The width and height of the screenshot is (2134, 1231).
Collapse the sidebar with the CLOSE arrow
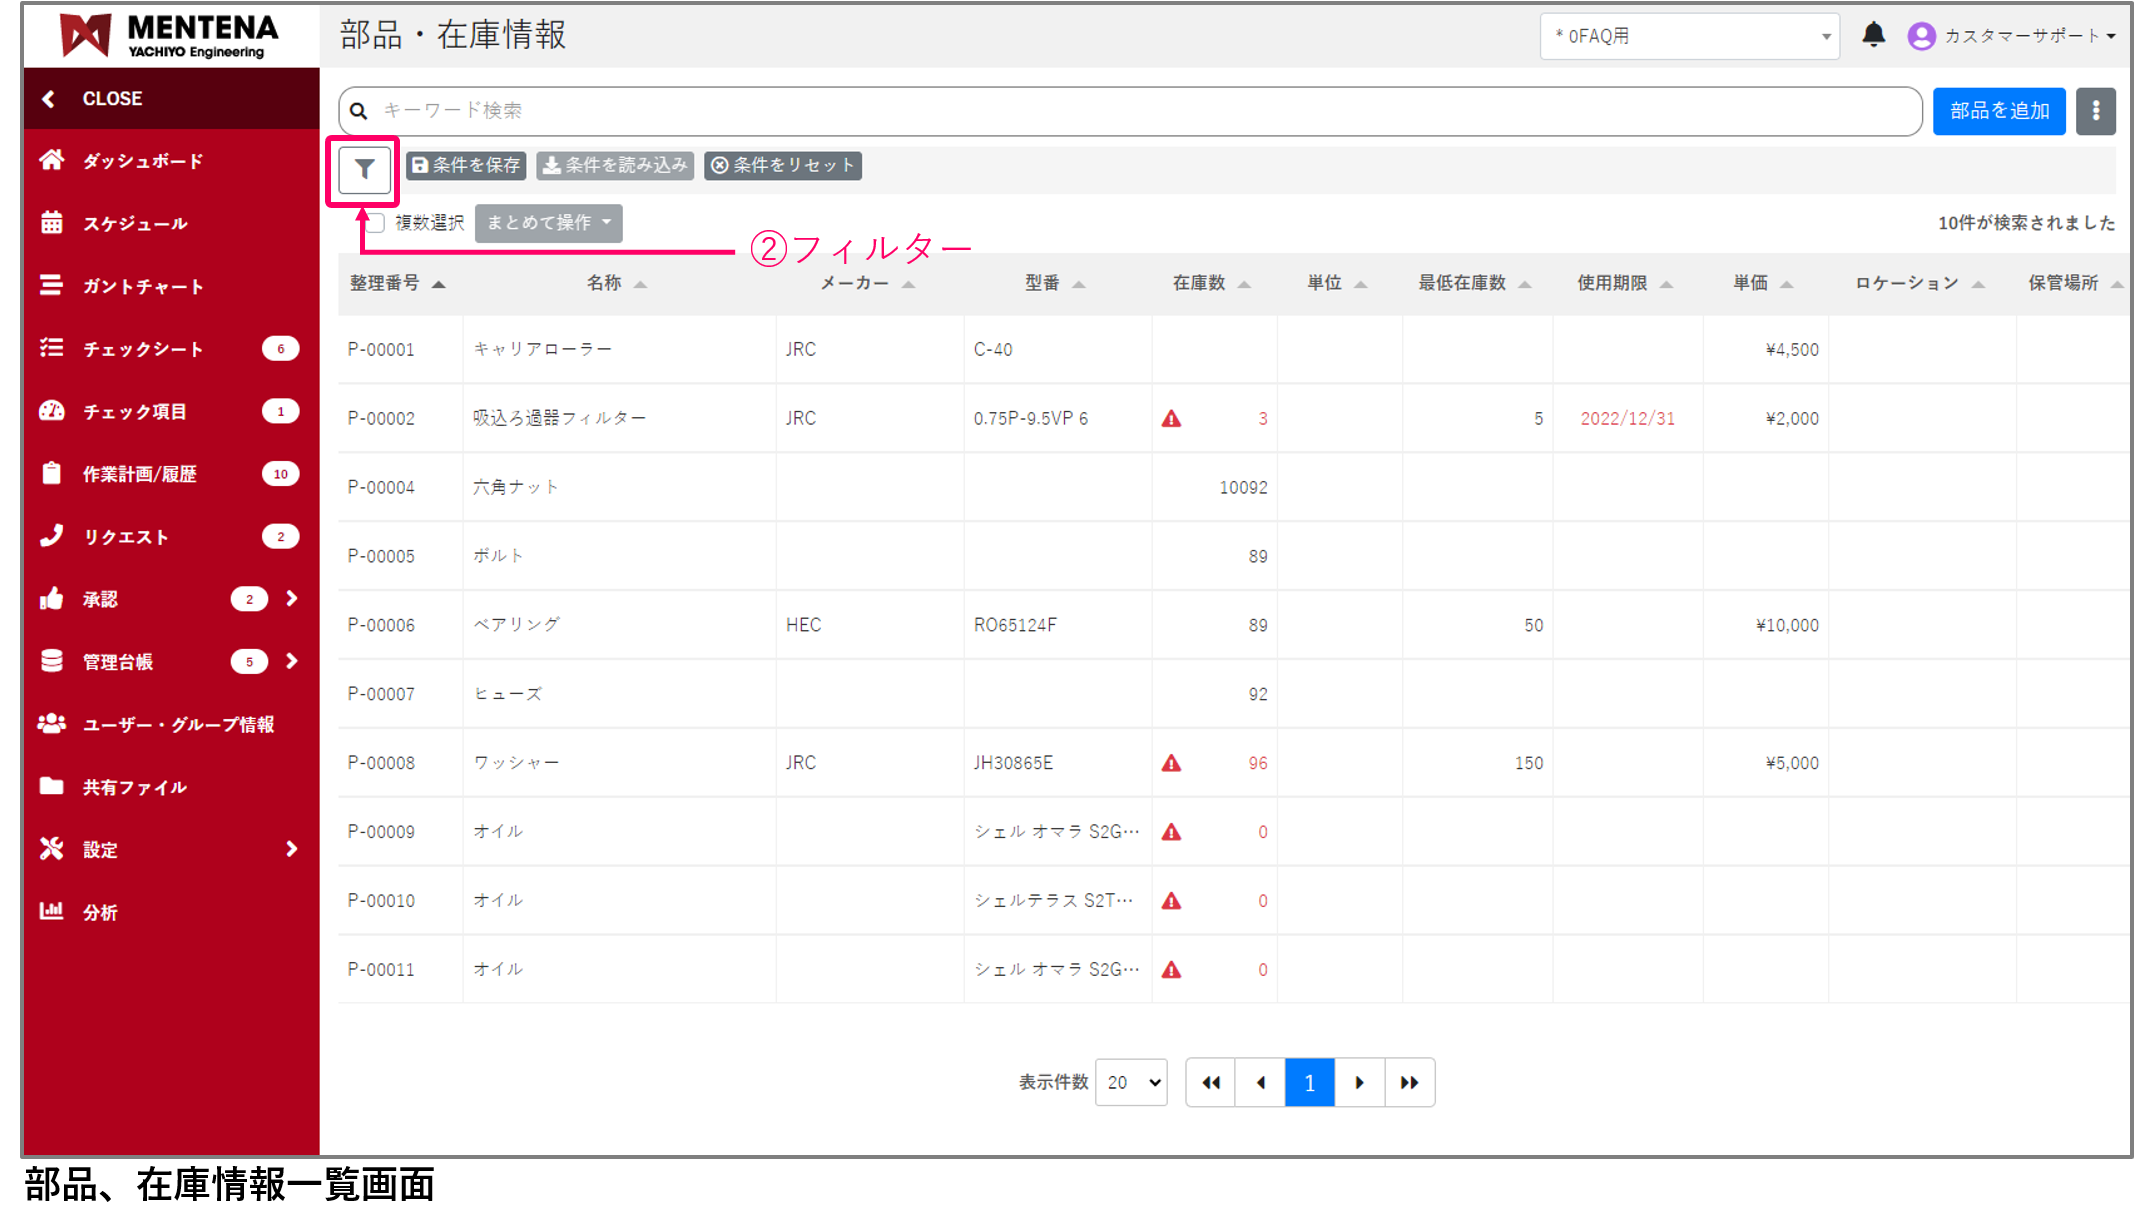[49, 99]
